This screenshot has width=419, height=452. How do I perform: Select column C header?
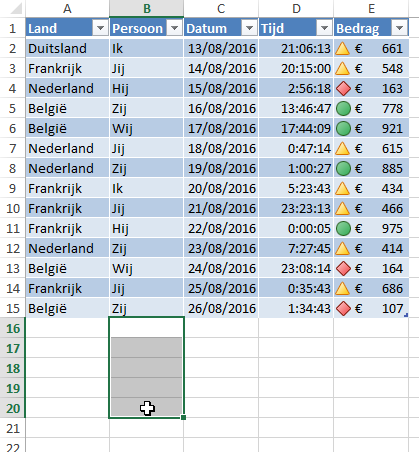point(221,8)
